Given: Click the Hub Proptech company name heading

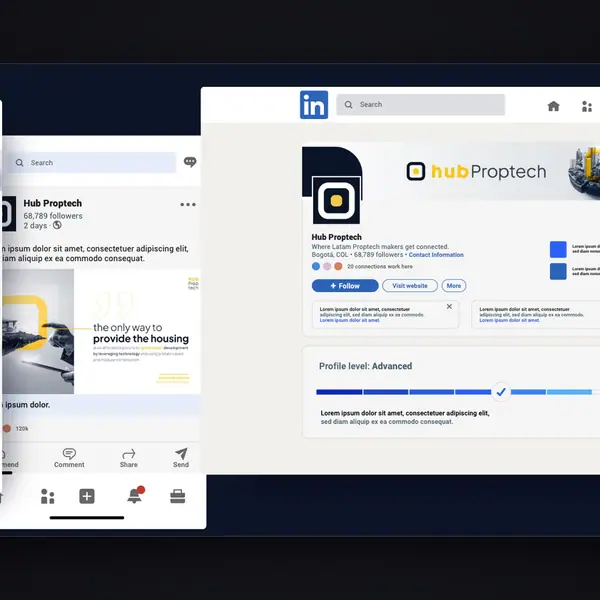Looking at the screenshot, I should [x=336, y=237].
